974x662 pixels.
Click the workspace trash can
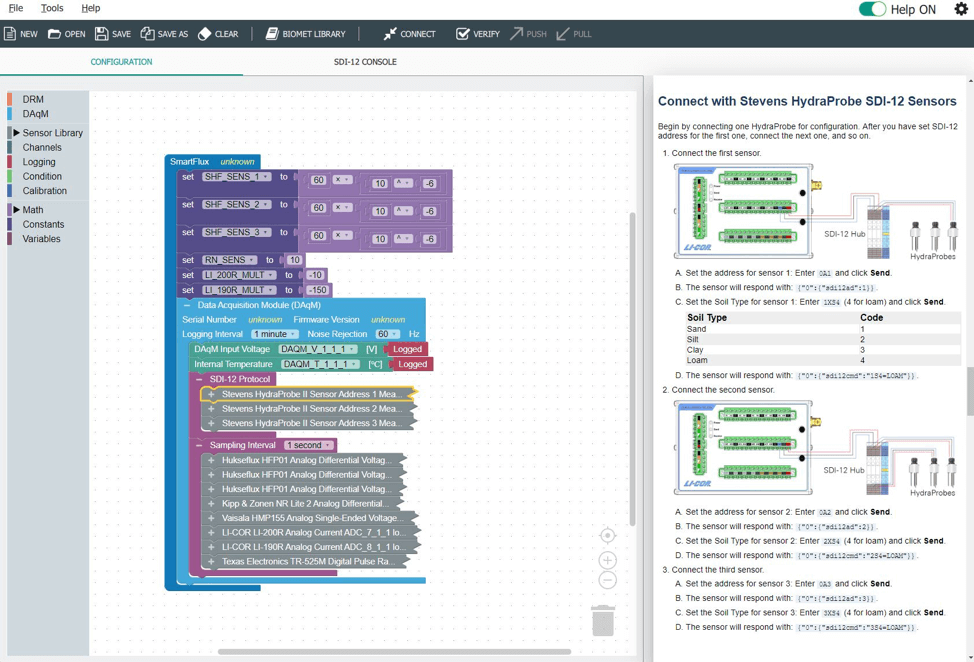pos(603,620)
